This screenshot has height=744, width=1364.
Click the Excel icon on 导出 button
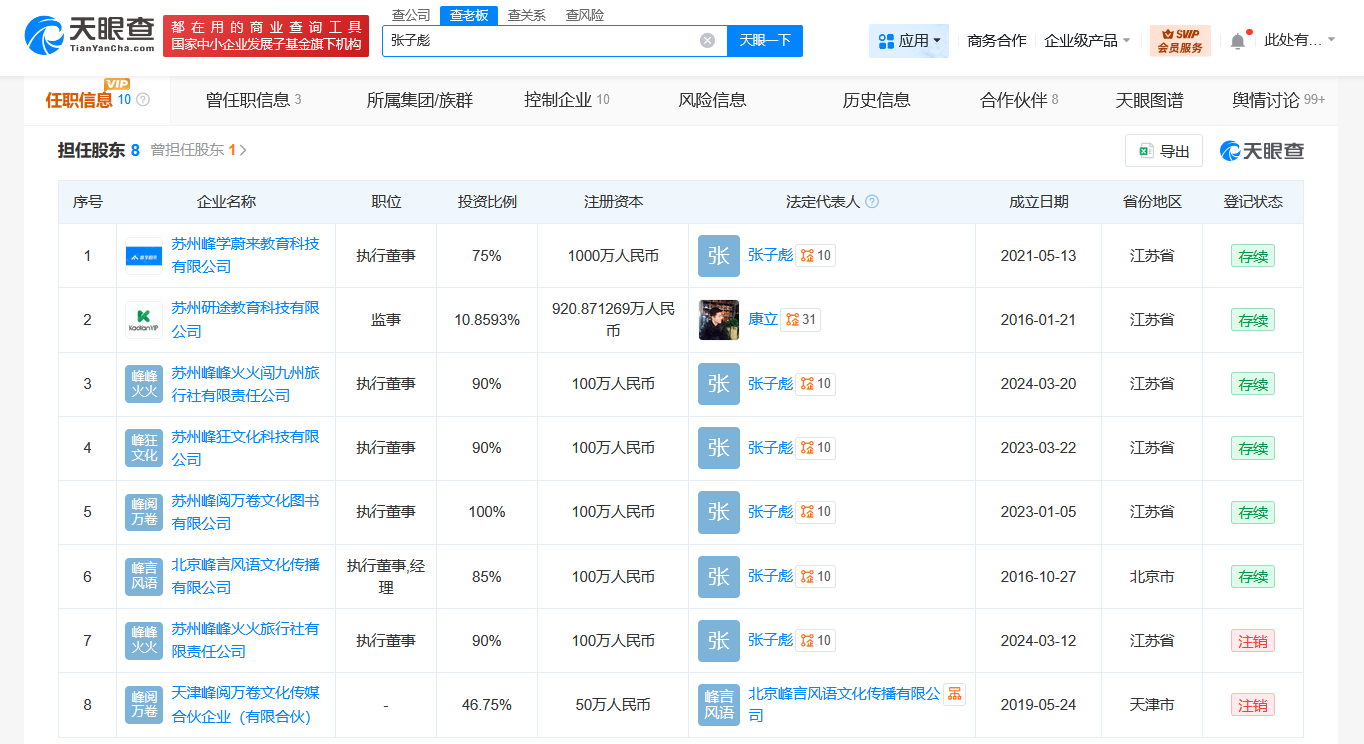pyautogui.click(x=1144, y=150)
